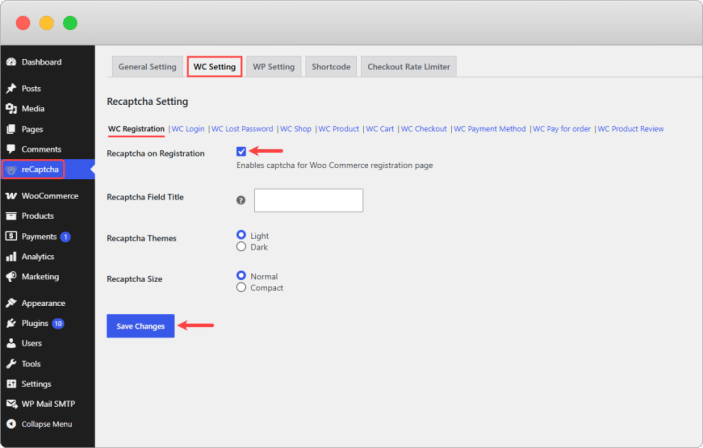Viewport: 703px width, 448px height.
Task: Click the Save Changes button
Action: pos(141,326)
